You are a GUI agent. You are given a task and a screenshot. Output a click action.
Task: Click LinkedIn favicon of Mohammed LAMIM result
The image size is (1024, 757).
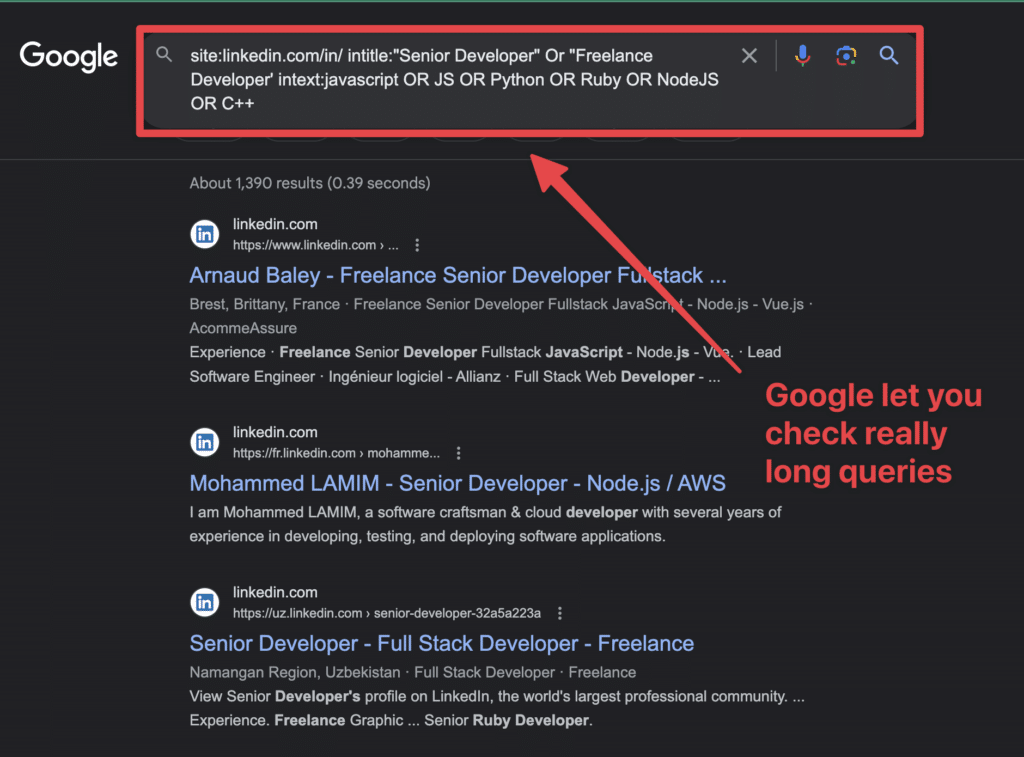point(204,442)
